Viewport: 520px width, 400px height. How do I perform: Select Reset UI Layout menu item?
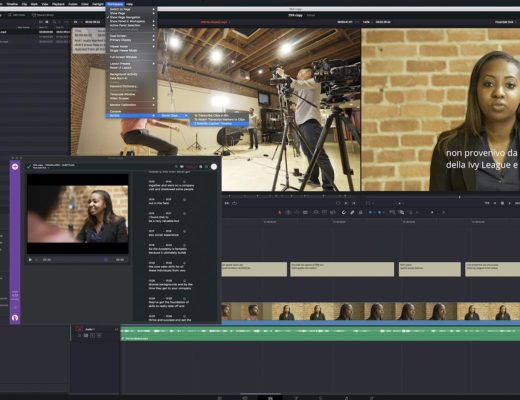pyautogui.click(x=131, y=68)
